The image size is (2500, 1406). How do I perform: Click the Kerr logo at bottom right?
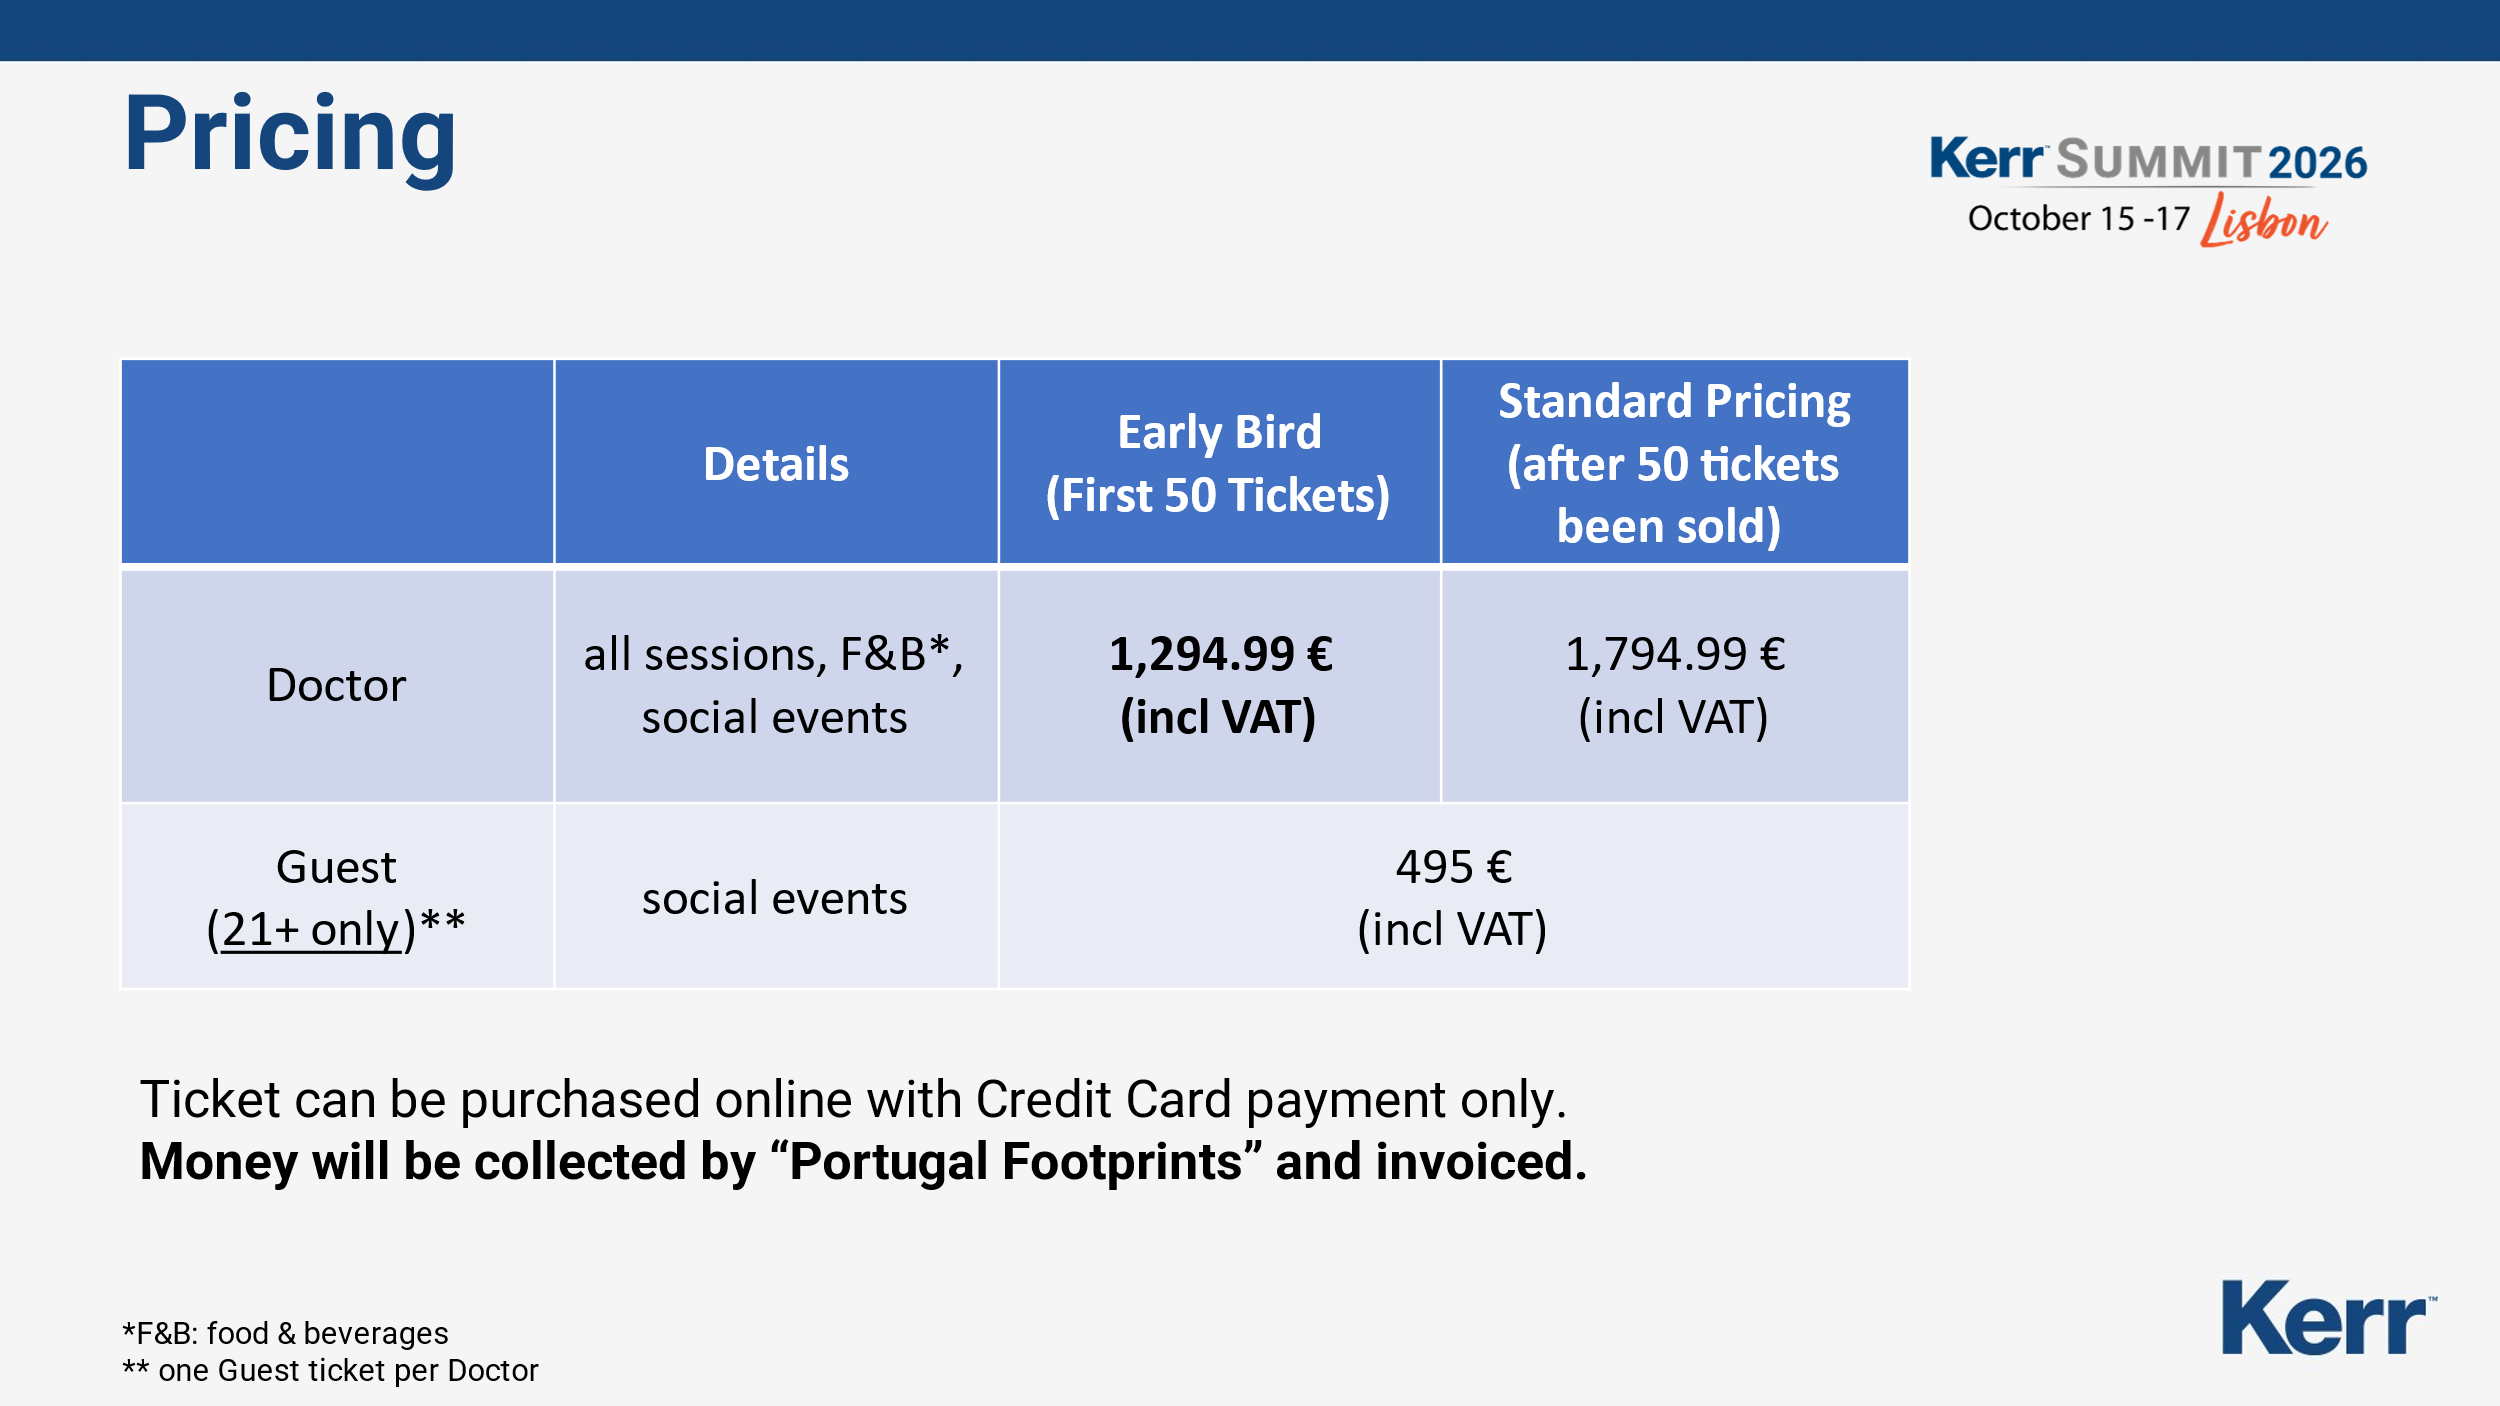click(x=2327, y=1319)
